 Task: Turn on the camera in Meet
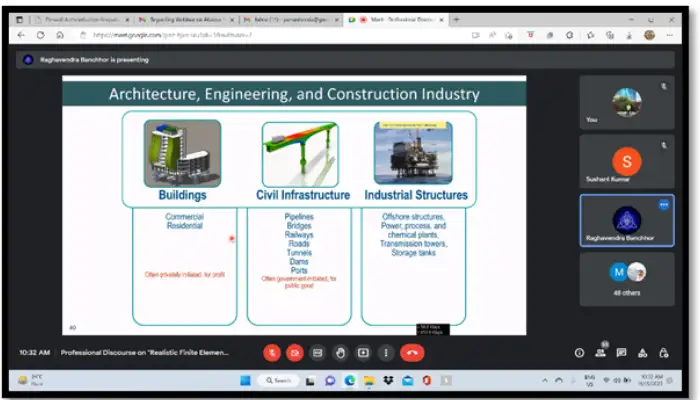pyautogui.click(x=295, y=352)
